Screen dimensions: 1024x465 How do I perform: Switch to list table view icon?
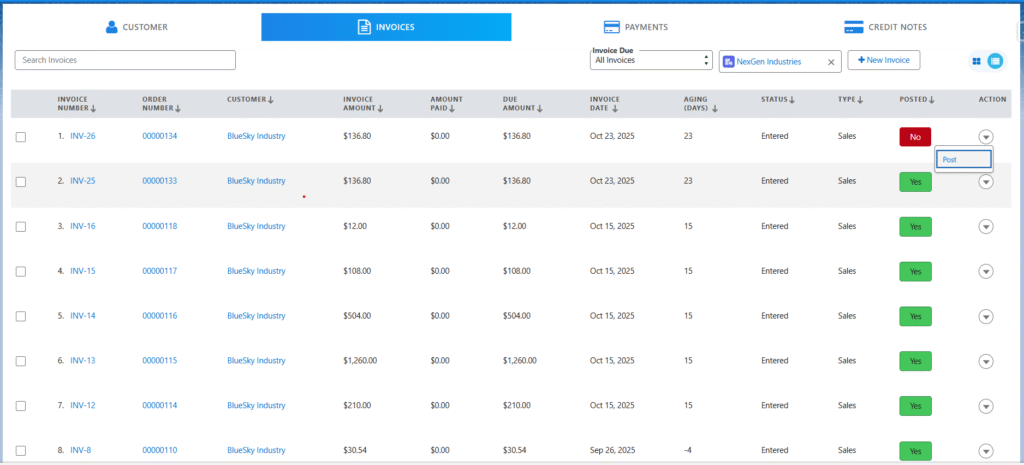(995, 61)
